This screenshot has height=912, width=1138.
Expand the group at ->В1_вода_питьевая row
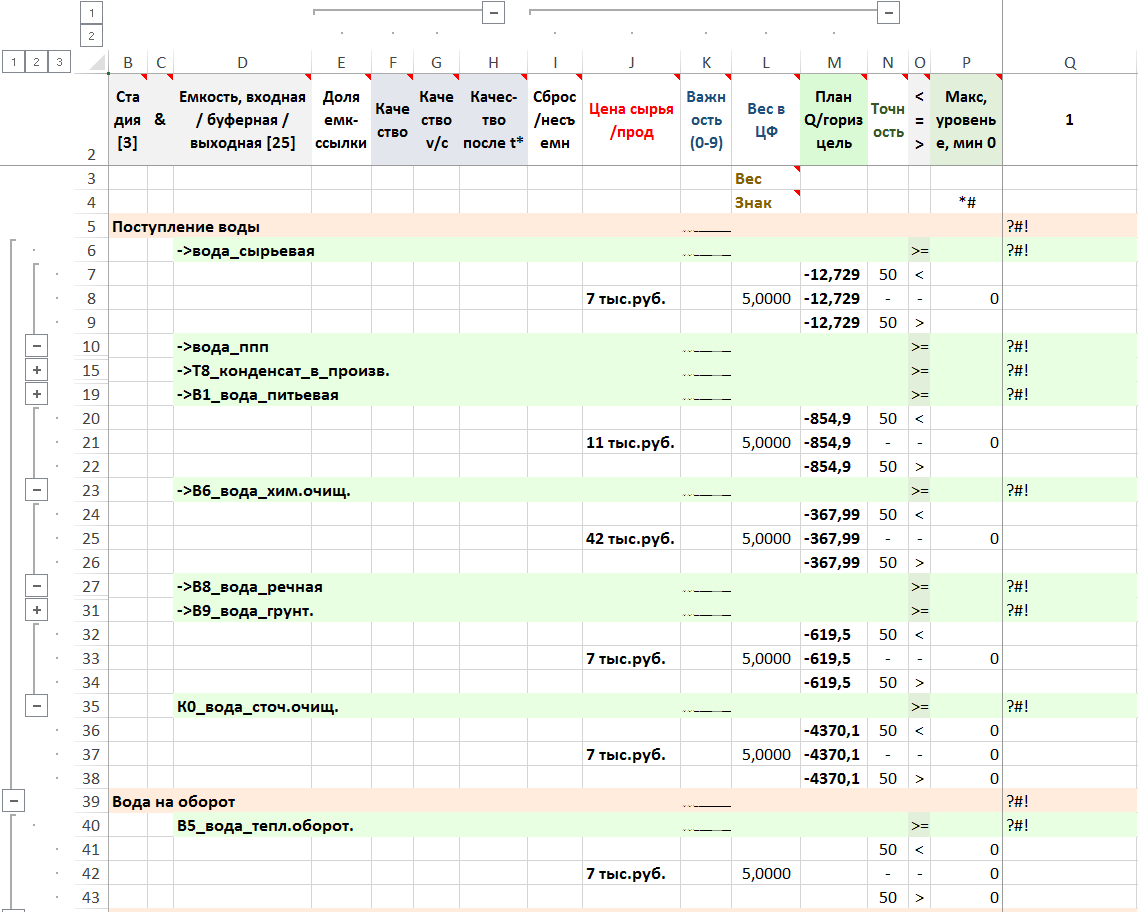37,394
